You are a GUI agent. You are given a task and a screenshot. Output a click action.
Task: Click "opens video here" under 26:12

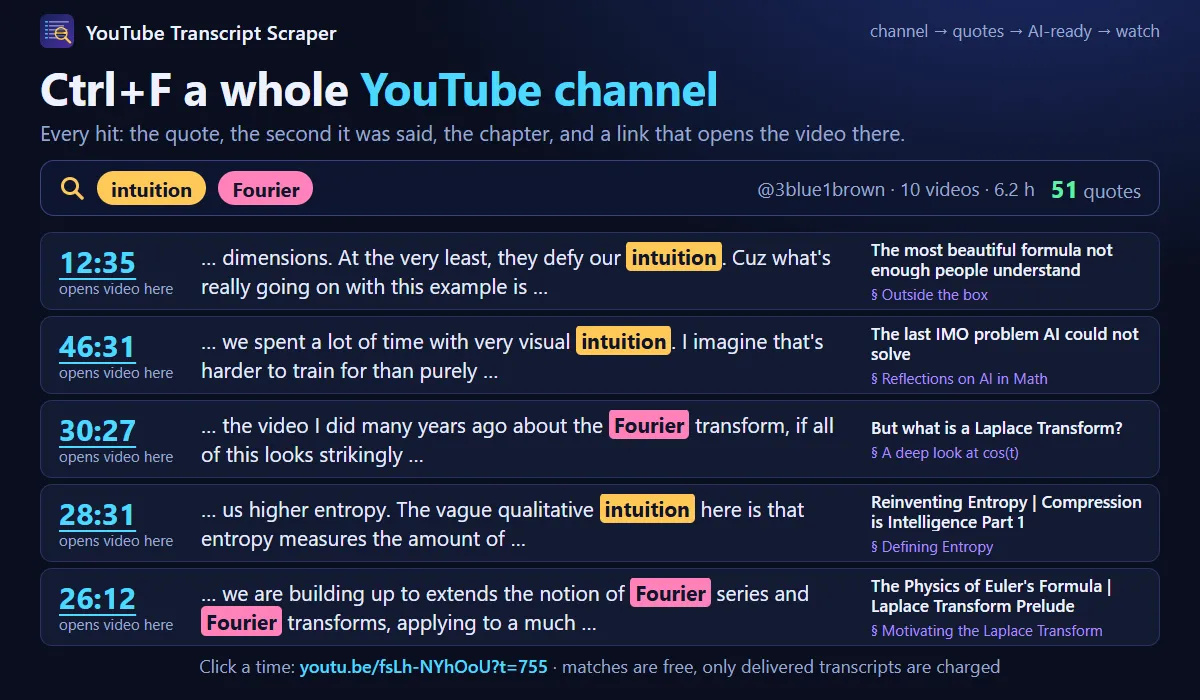tap(116, 625)
